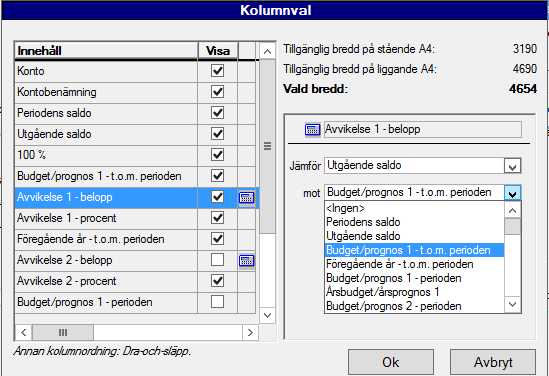
Task: Click the horizontal scrollbar right arrow
Action: click(x=250, y=332)
